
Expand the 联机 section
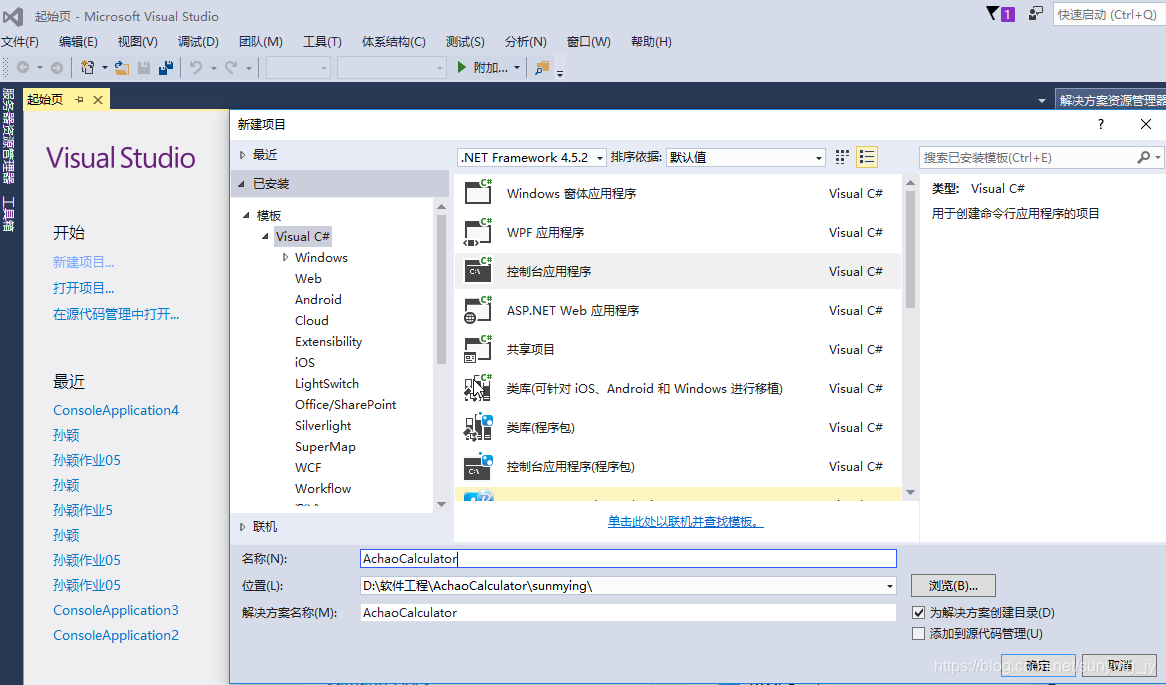coord(242,527)
